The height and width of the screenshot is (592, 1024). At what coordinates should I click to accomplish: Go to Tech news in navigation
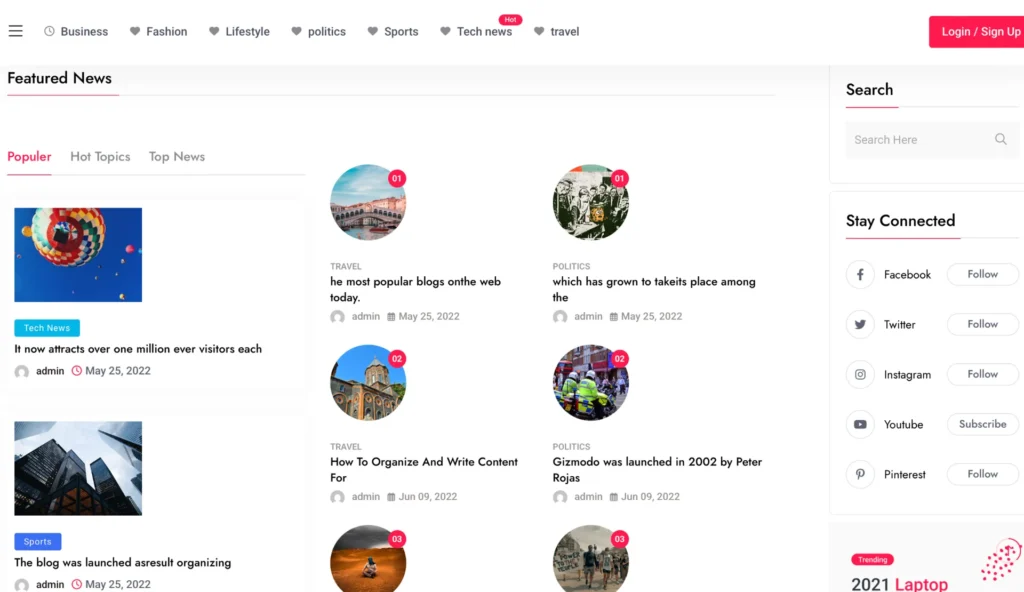click(484, 32)
